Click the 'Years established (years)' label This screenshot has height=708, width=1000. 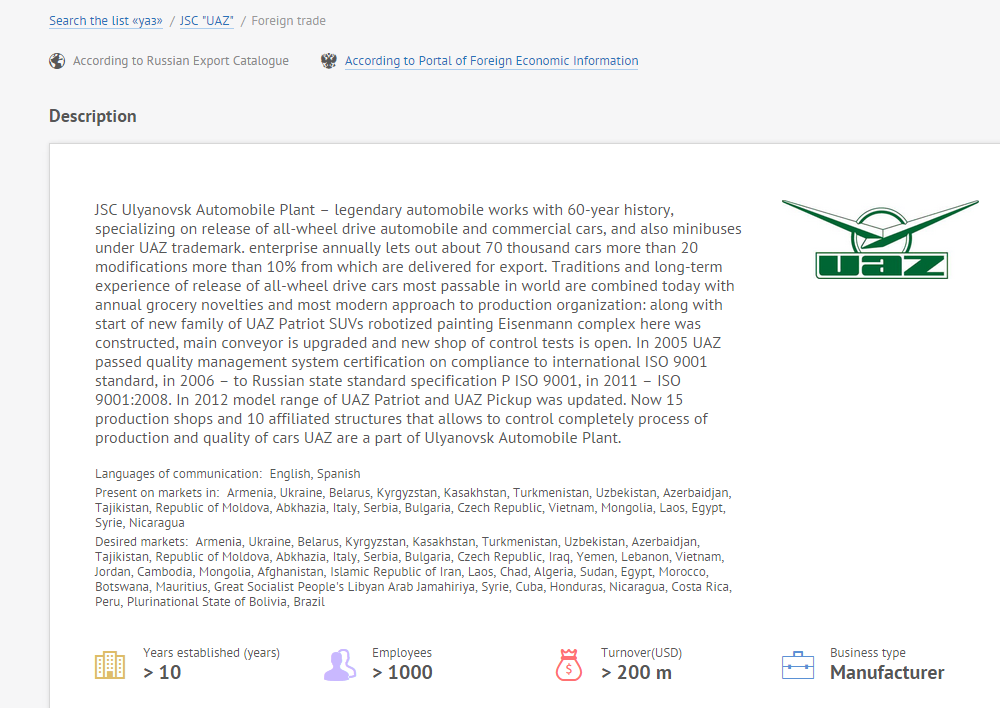point(211,653)
